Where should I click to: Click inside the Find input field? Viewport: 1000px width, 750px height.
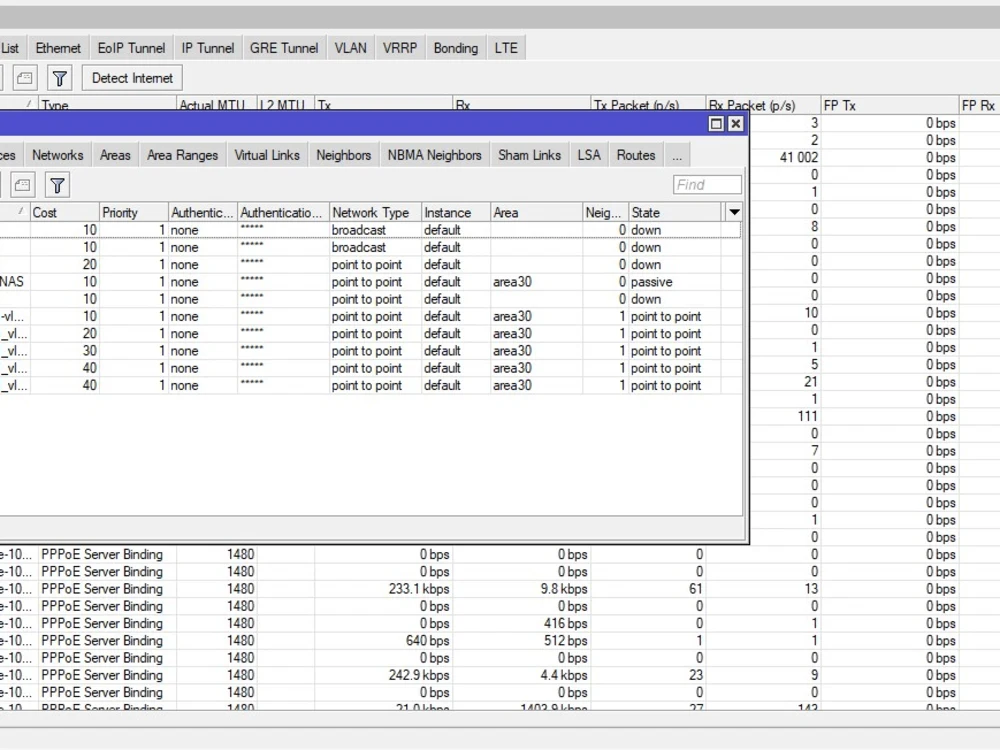(x=707, y=184)
